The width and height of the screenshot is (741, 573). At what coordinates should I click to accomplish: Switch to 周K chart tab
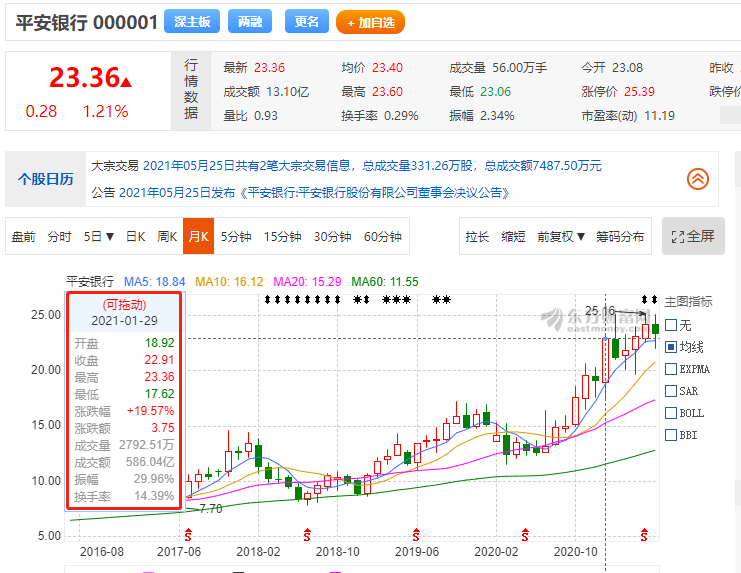click(167, 237)
